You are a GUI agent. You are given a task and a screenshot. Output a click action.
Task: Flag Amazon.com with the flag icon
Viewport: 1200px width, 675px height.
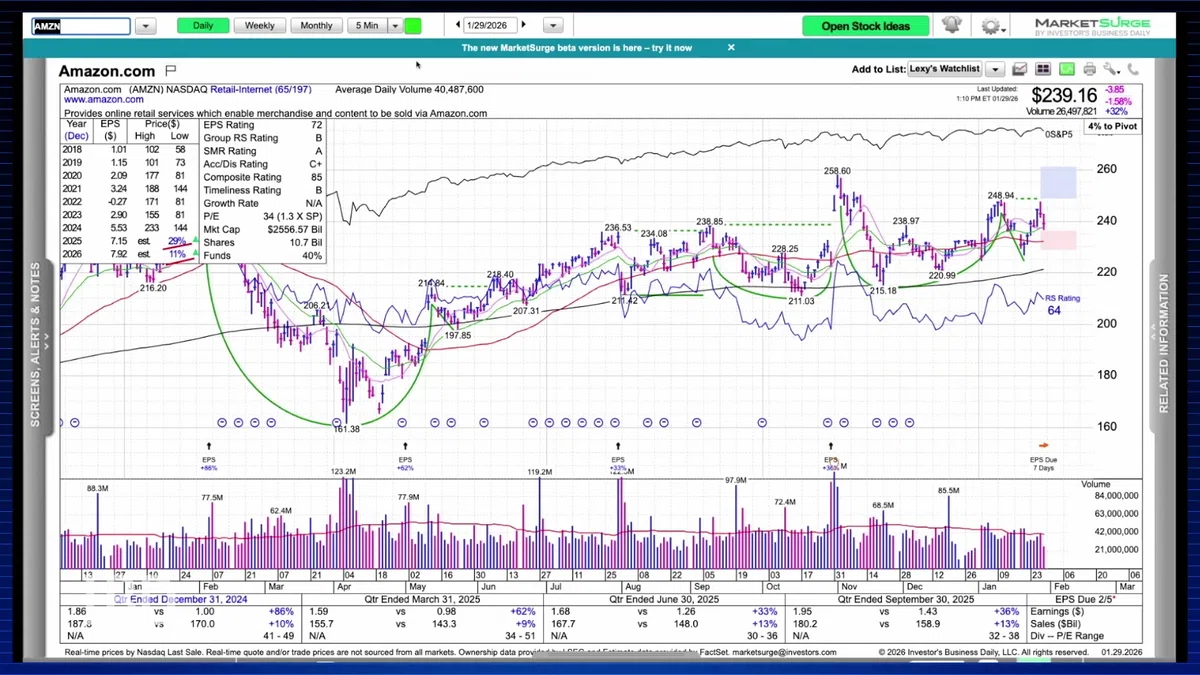(x=170, y=71)
